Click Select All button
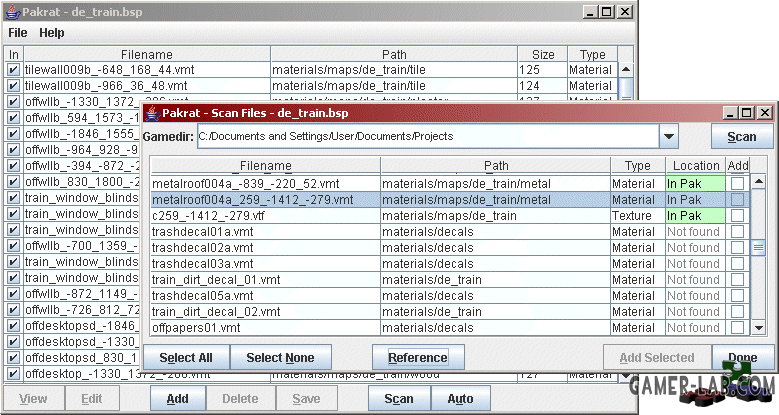779x415 pixels. [186, 358]
